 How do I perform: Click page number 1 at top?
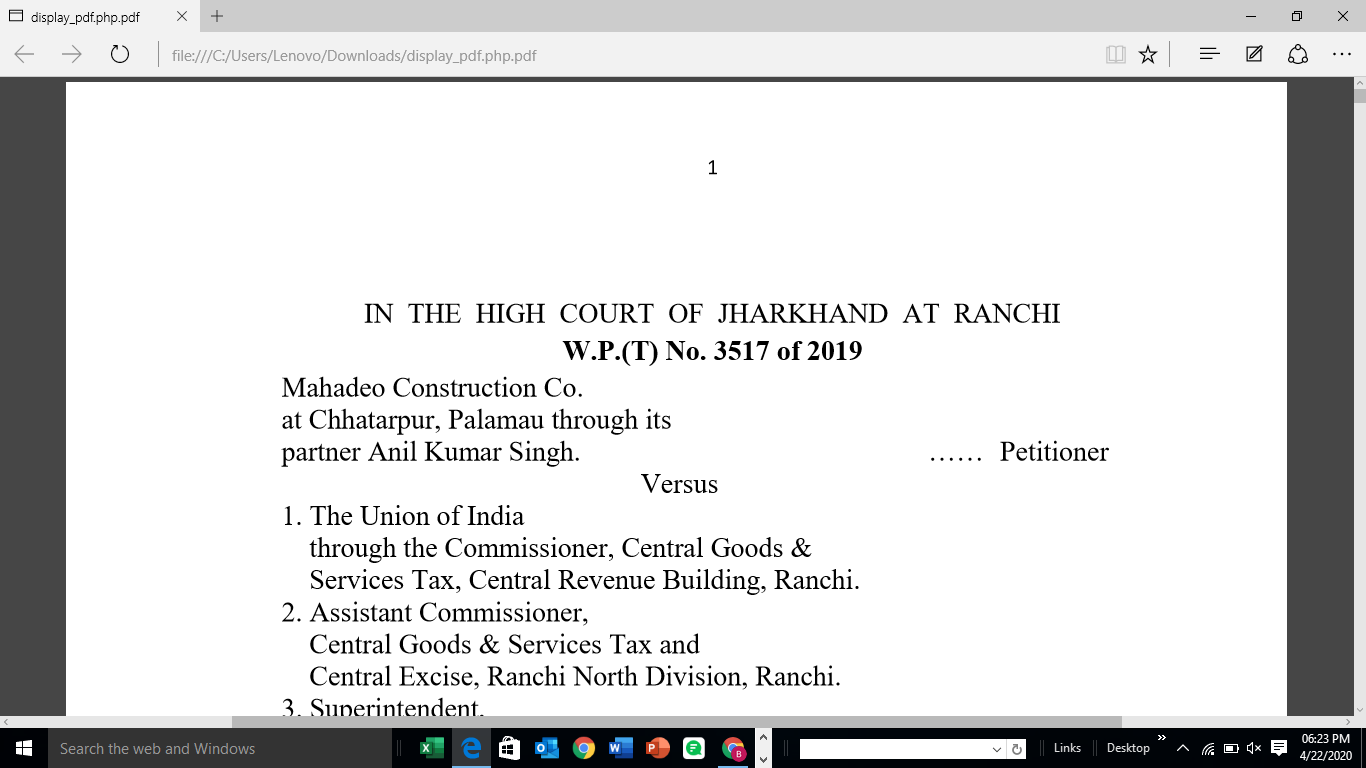point(712,168)
